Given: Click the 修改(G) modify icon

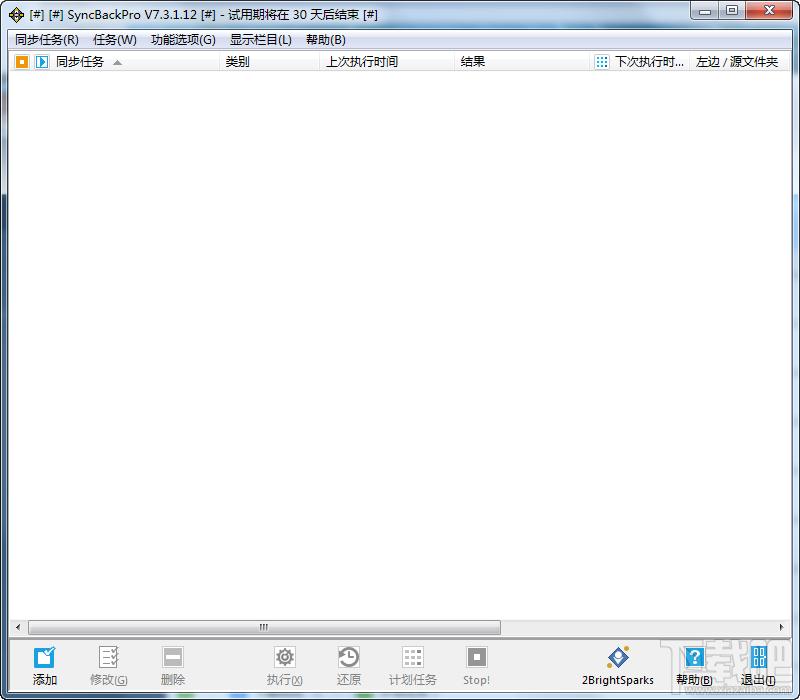Looking at the screenshot, I should click(x=109, y=657).
